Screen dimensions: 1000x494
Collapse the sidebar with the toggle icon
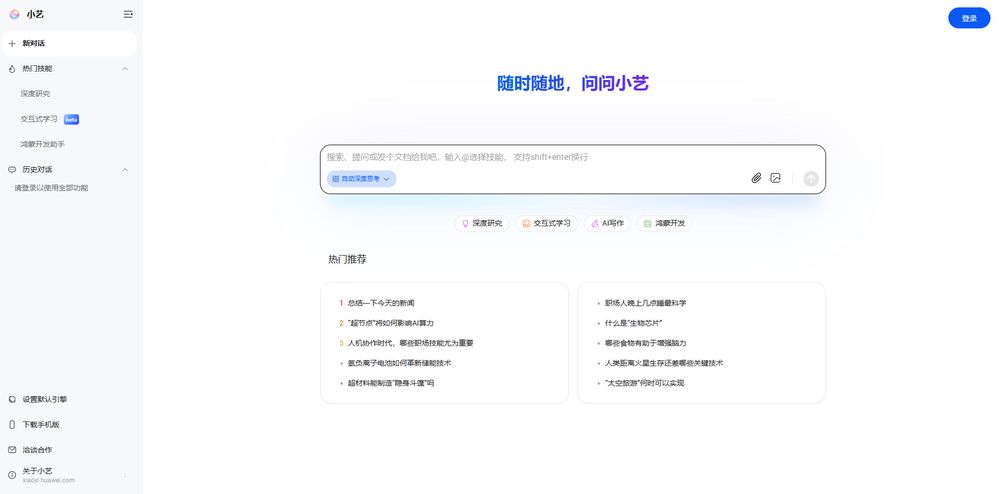coord(128,14)
